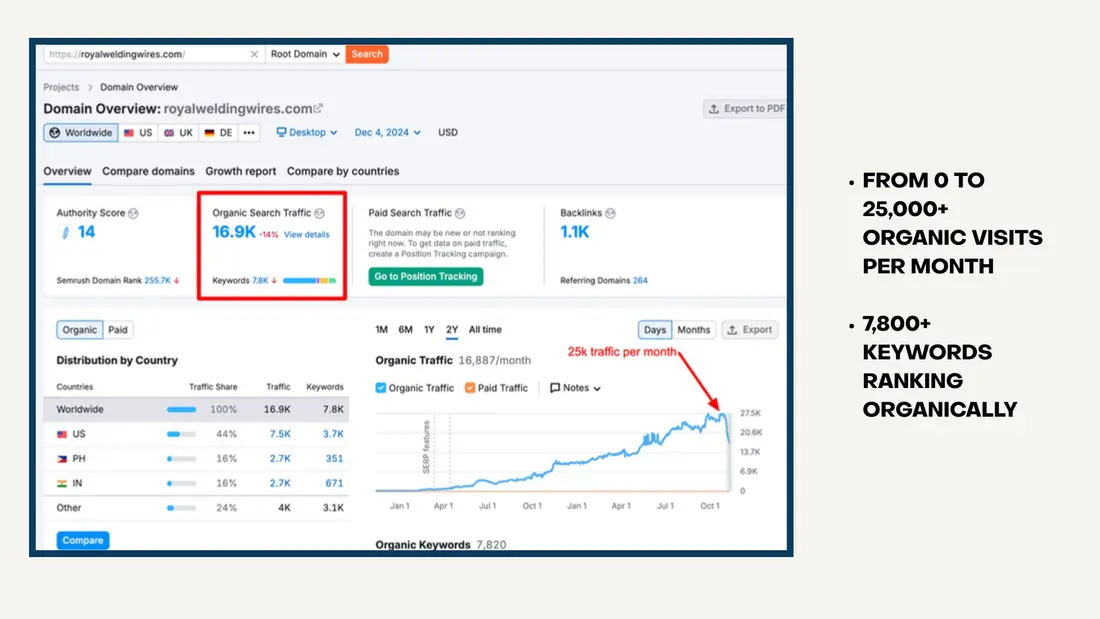The width and height of the screenshot is (1100, 619).
Task: Open Authority Score info icon
Action: point(133,213)
